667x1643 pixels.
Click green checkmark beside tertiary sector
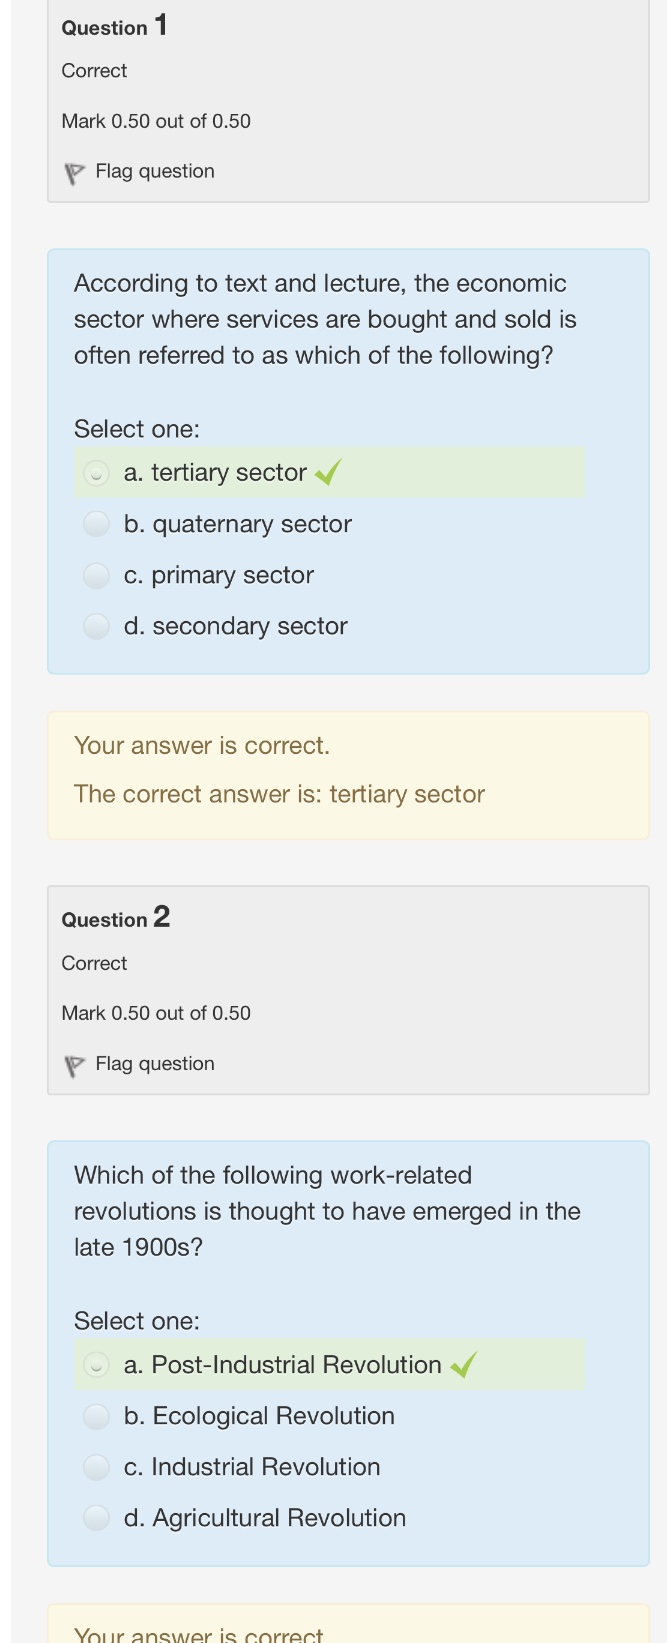click(x=328, y=472)
